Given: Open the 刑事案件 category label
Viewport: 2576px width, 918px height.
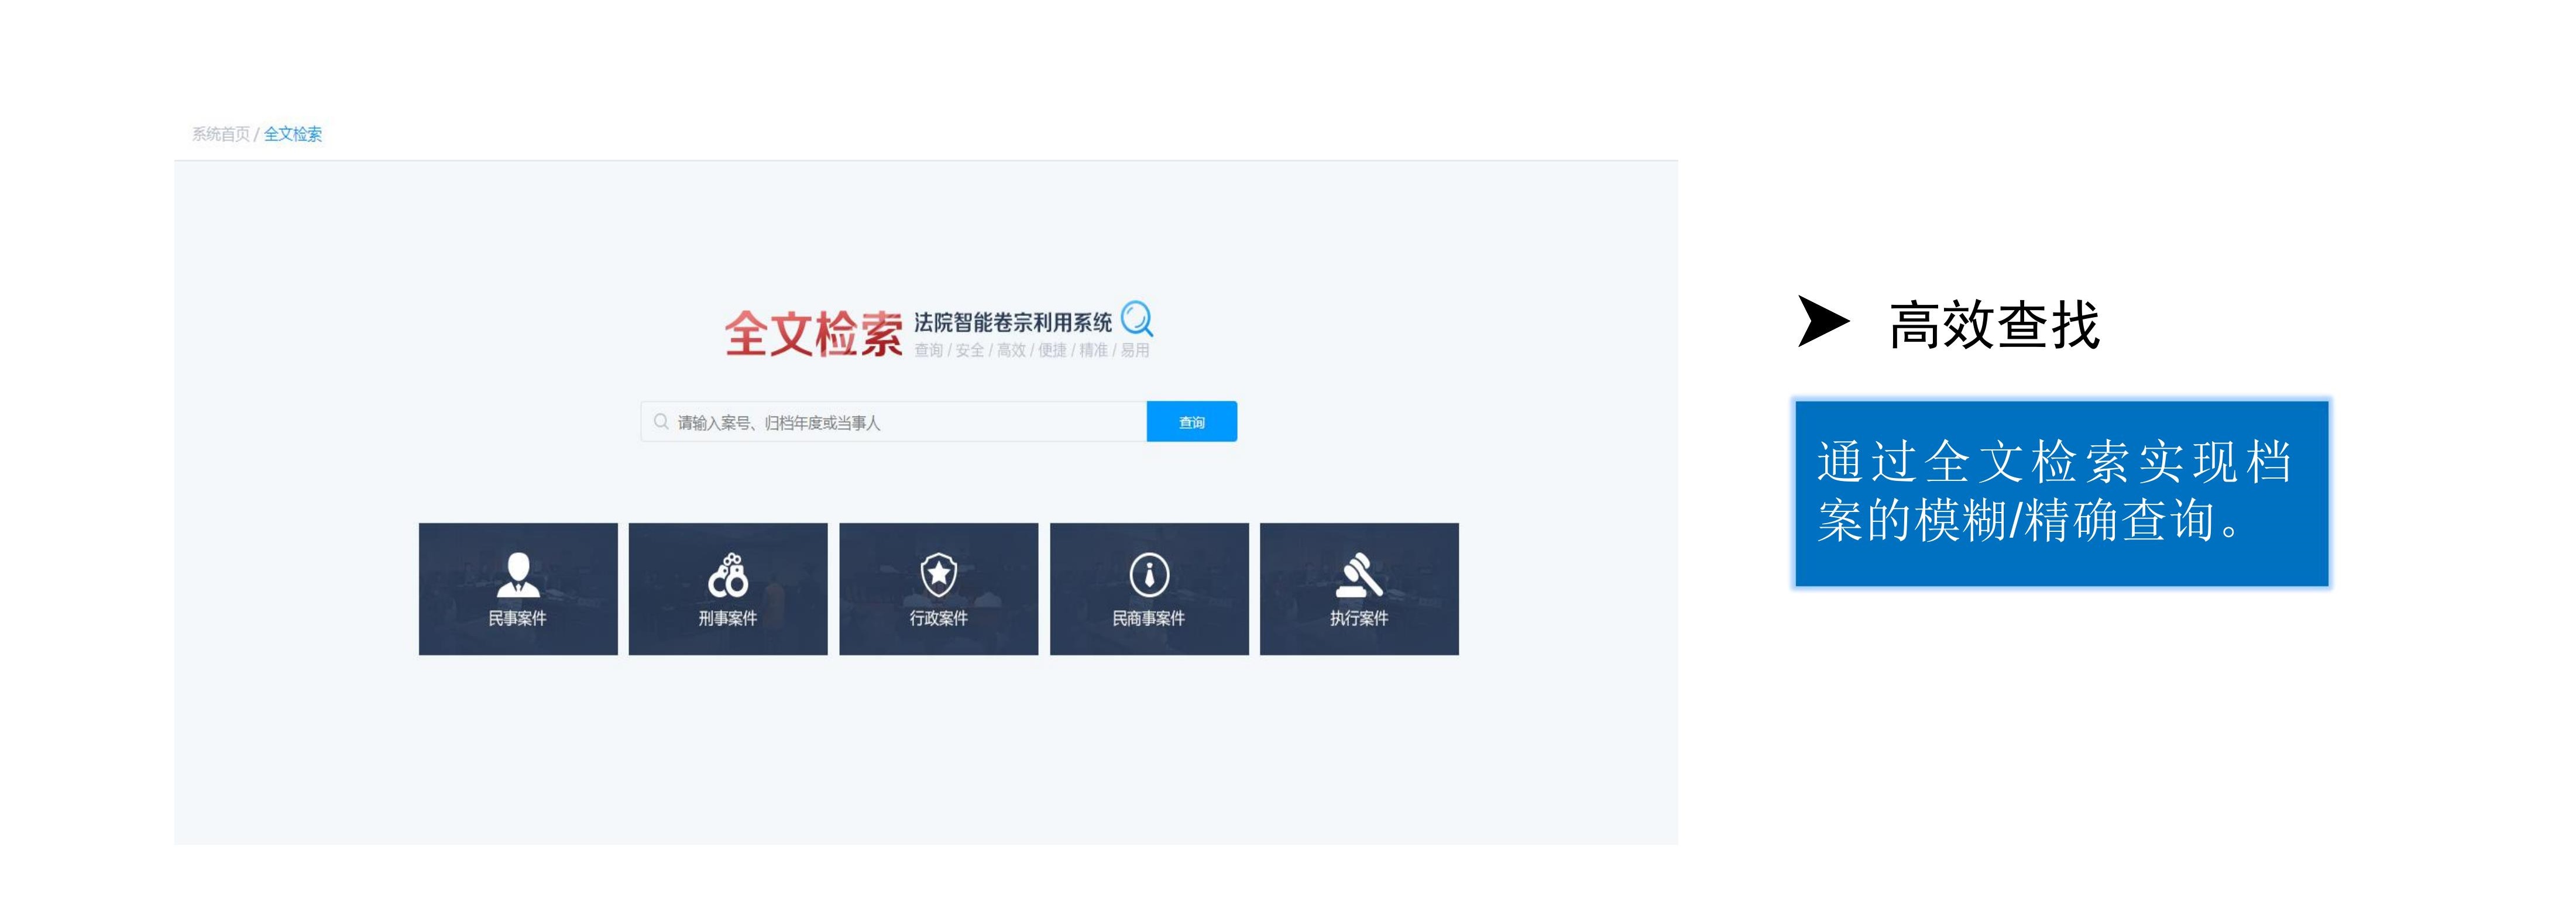Looking at the screenshot, I should click(728, 618).
